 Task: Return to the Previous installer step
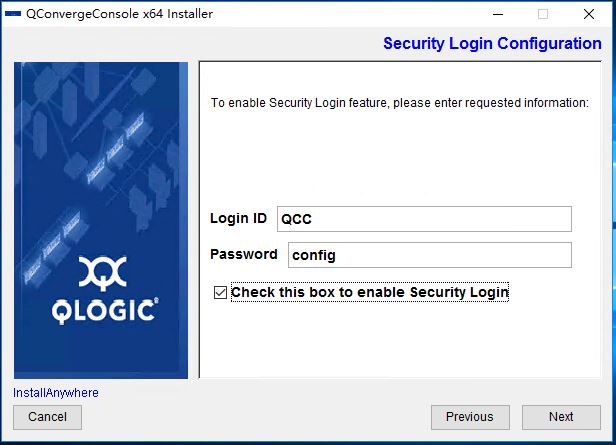pyautogui.click(x=470, y=417)
